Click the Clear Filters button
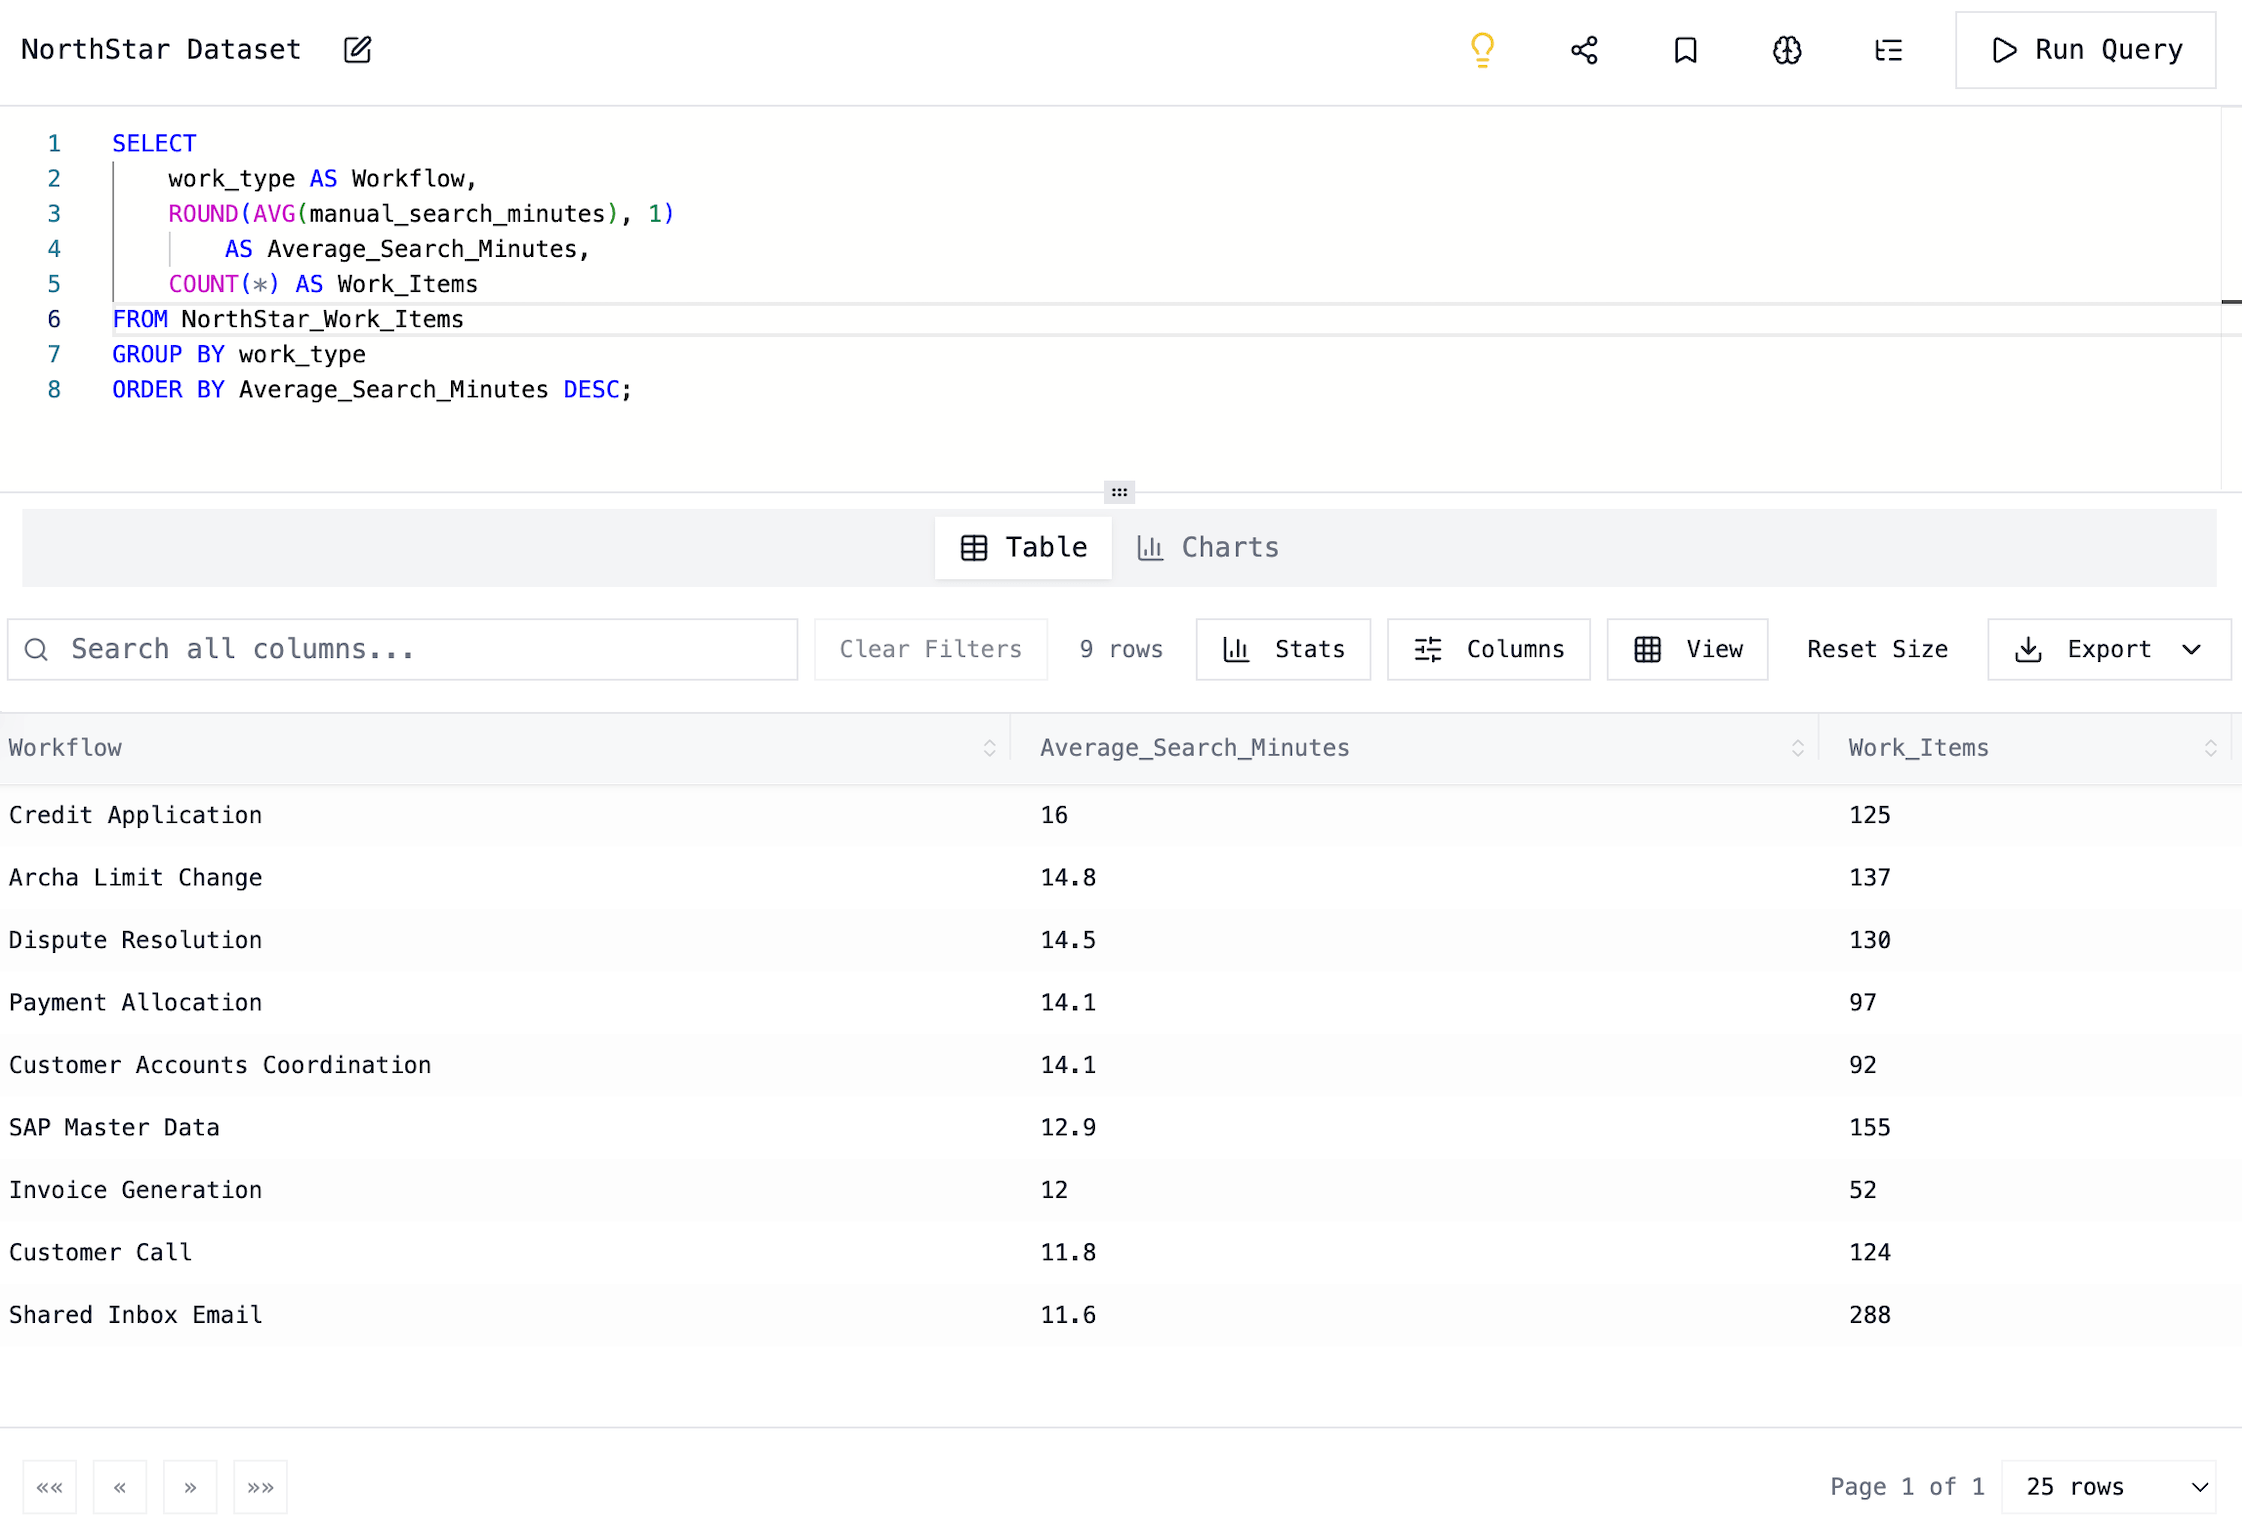This screenshot has width=2242, height=1522. coord(930,649)
